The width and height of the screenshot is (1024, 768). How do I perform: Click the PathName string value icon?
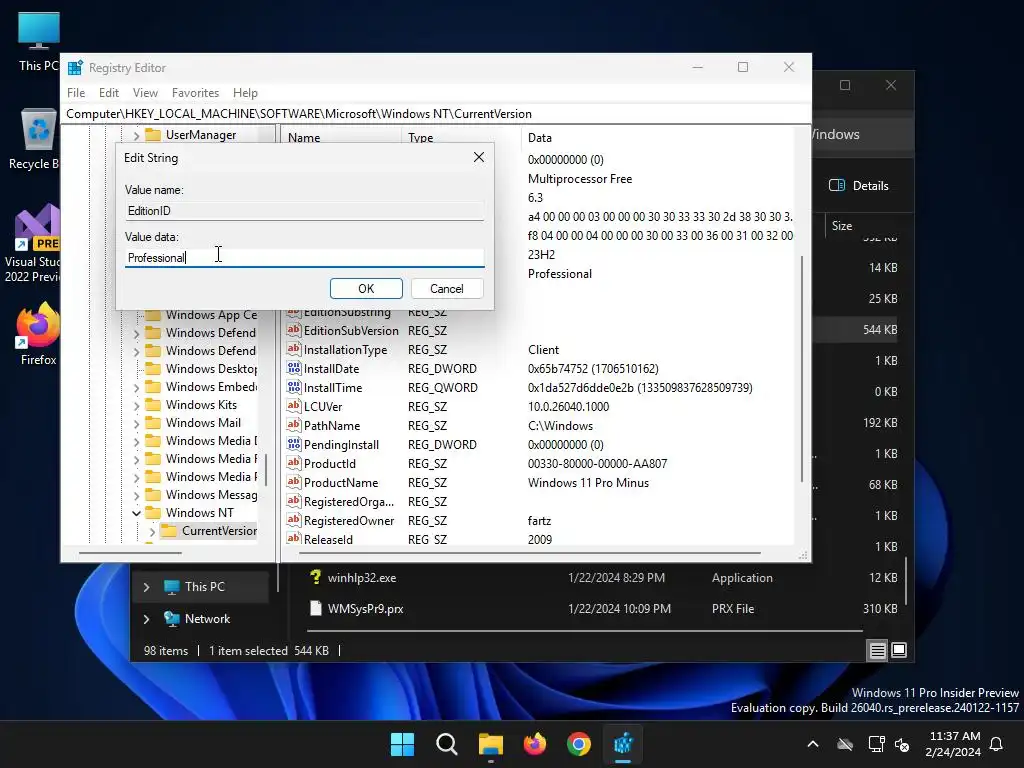click(x=294, y=425)
